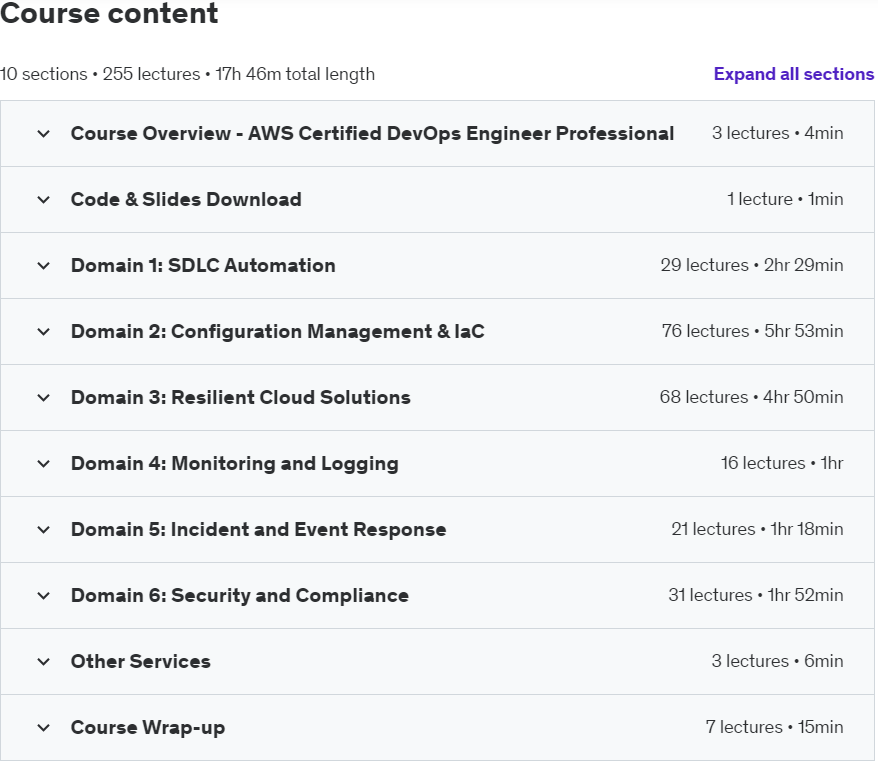Click the arrow icon beside Domain 1
The height and width of the screenshot is (762, 878).
pos(43,266)
